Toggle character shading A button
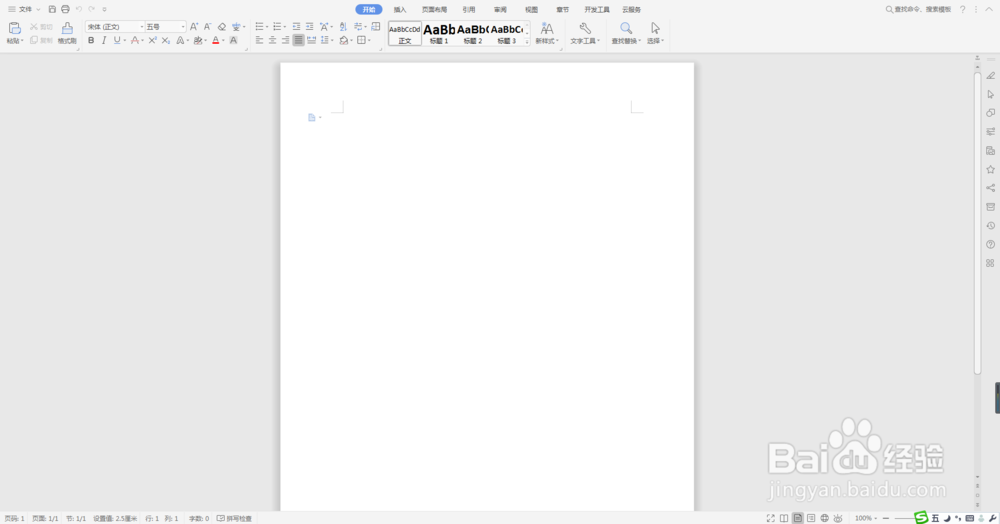Screen dimensions: 1000x524 point(233,40)
